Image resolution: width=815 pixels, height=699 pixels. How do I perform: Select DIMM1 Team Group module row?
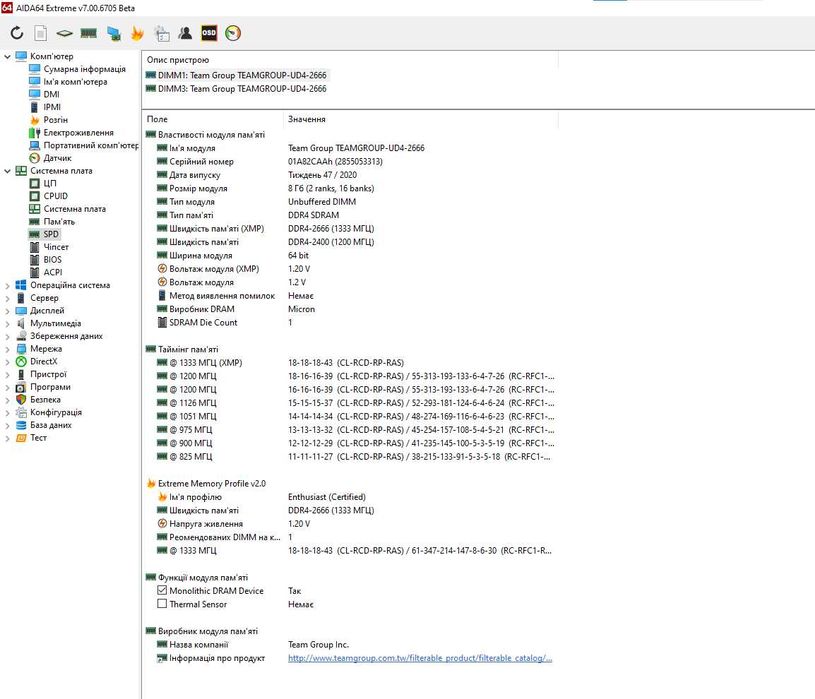pyautogui.click(x=236, y=75)
